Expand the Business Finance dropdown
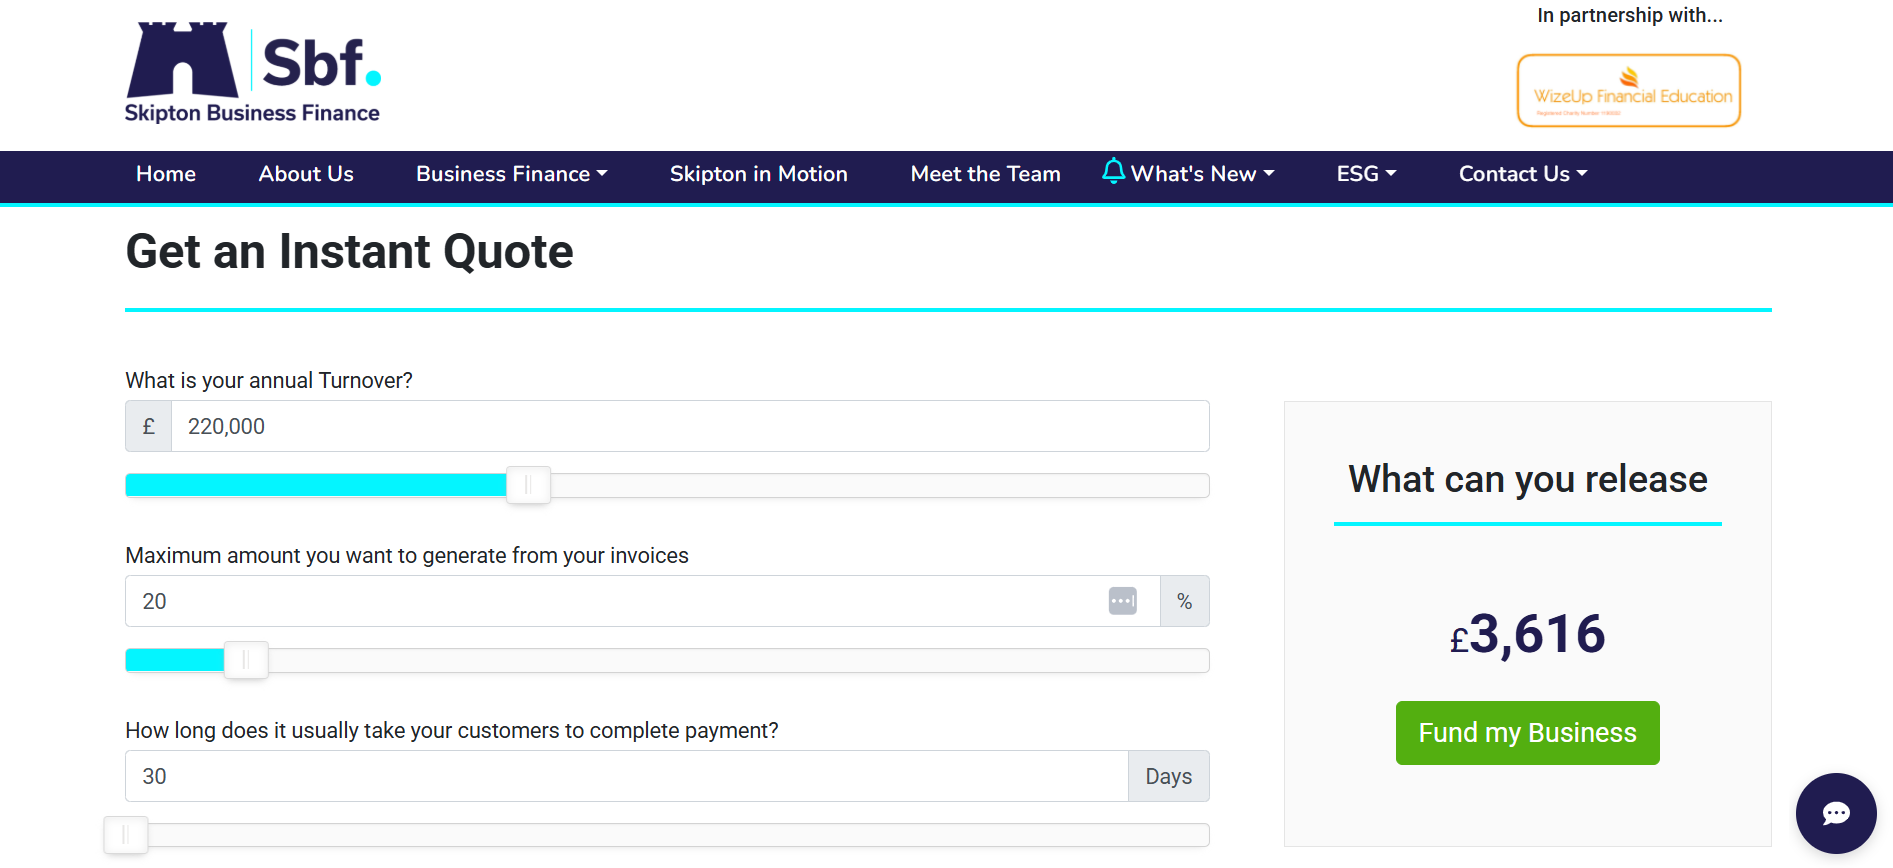This screenshot has height=868, width=1893. 511,174
